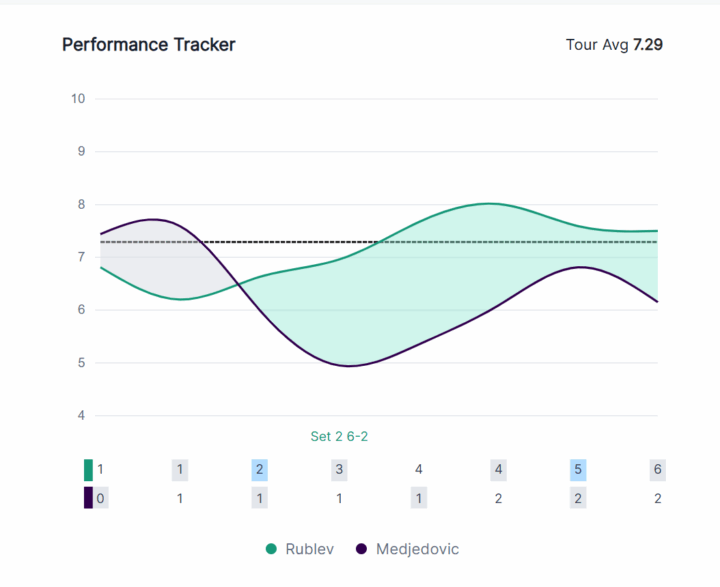Click the peak of Rublev's green line
720x587 pixels.
point(489,203)
